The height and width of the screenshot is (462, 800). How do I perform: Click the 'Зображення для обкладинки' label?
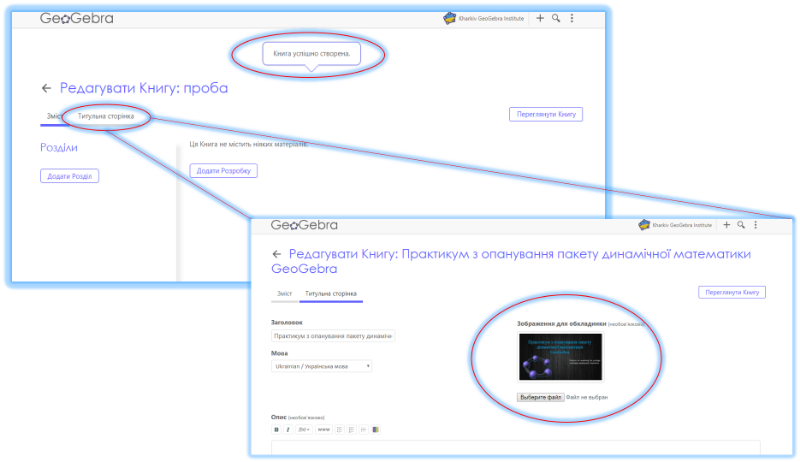click(x=562, y=323)
